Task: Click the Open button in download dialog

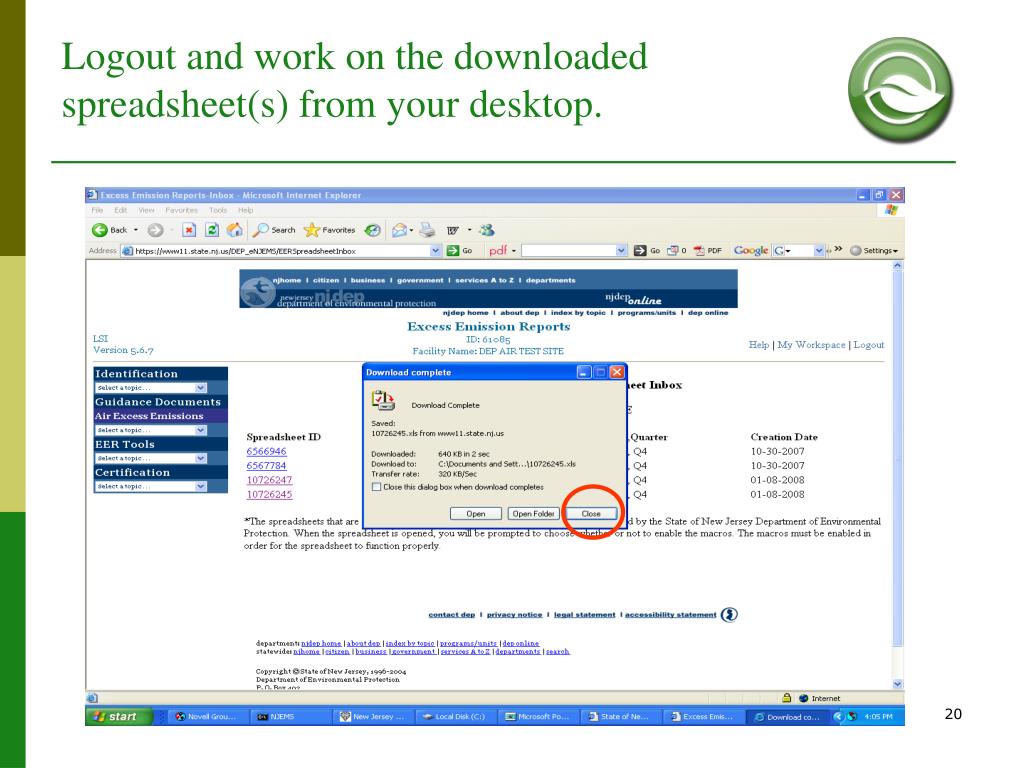Action: pyautogui.click(x=475, y=514)
